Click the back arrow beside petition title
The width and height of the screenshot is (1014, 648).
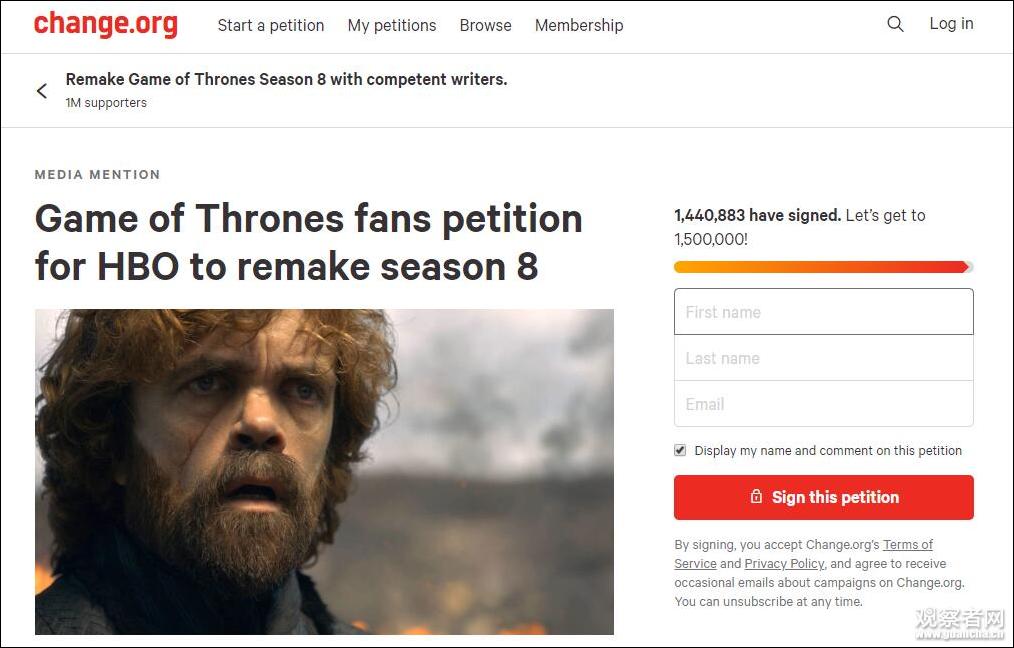(42, 91)
